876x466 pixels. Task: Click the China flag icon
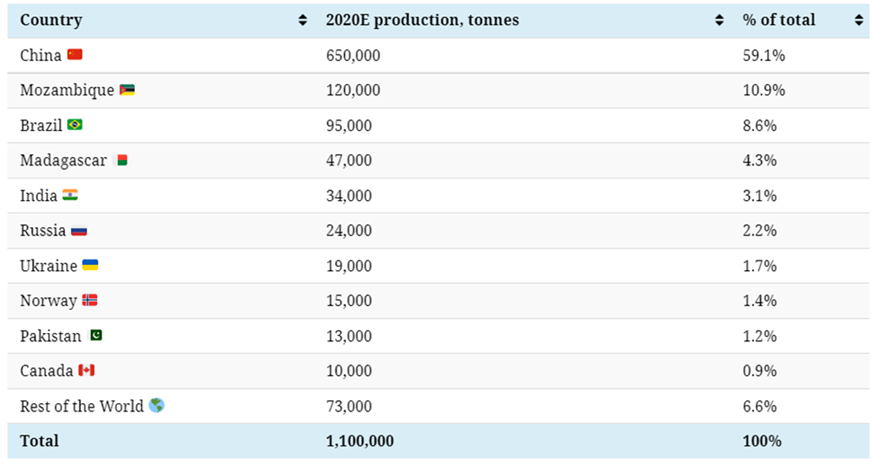pos(75,55)
